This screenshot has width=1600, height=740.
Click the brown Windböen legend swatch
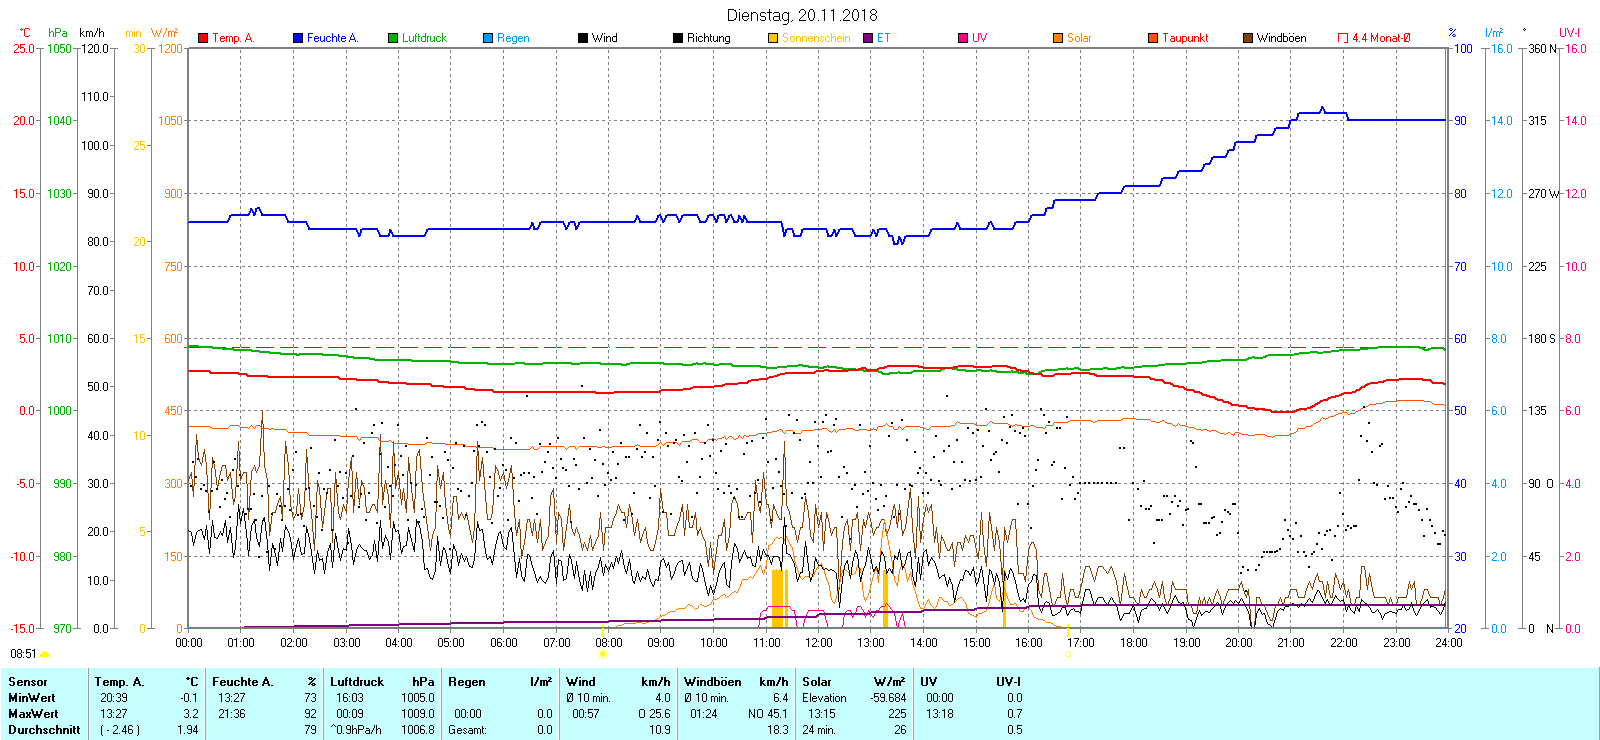tap(1248, 38)
